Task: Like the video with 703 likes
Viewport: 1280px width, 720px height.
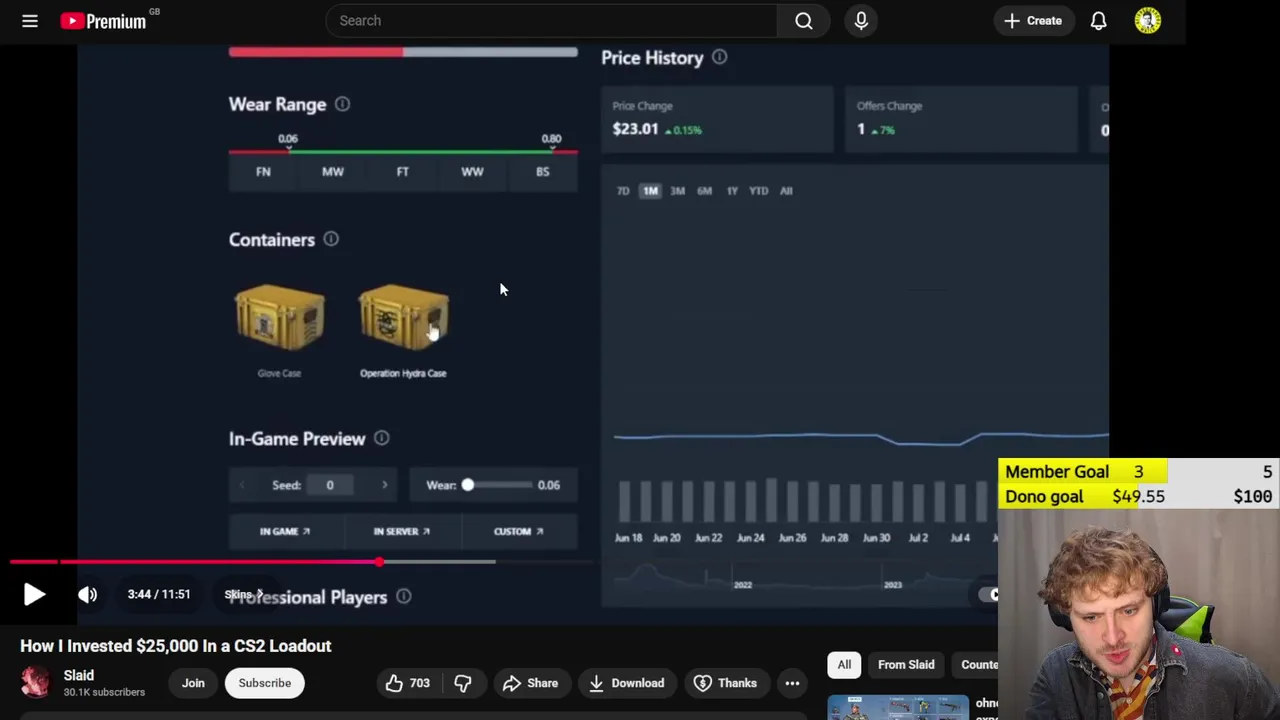Action: tap(408, 683)
